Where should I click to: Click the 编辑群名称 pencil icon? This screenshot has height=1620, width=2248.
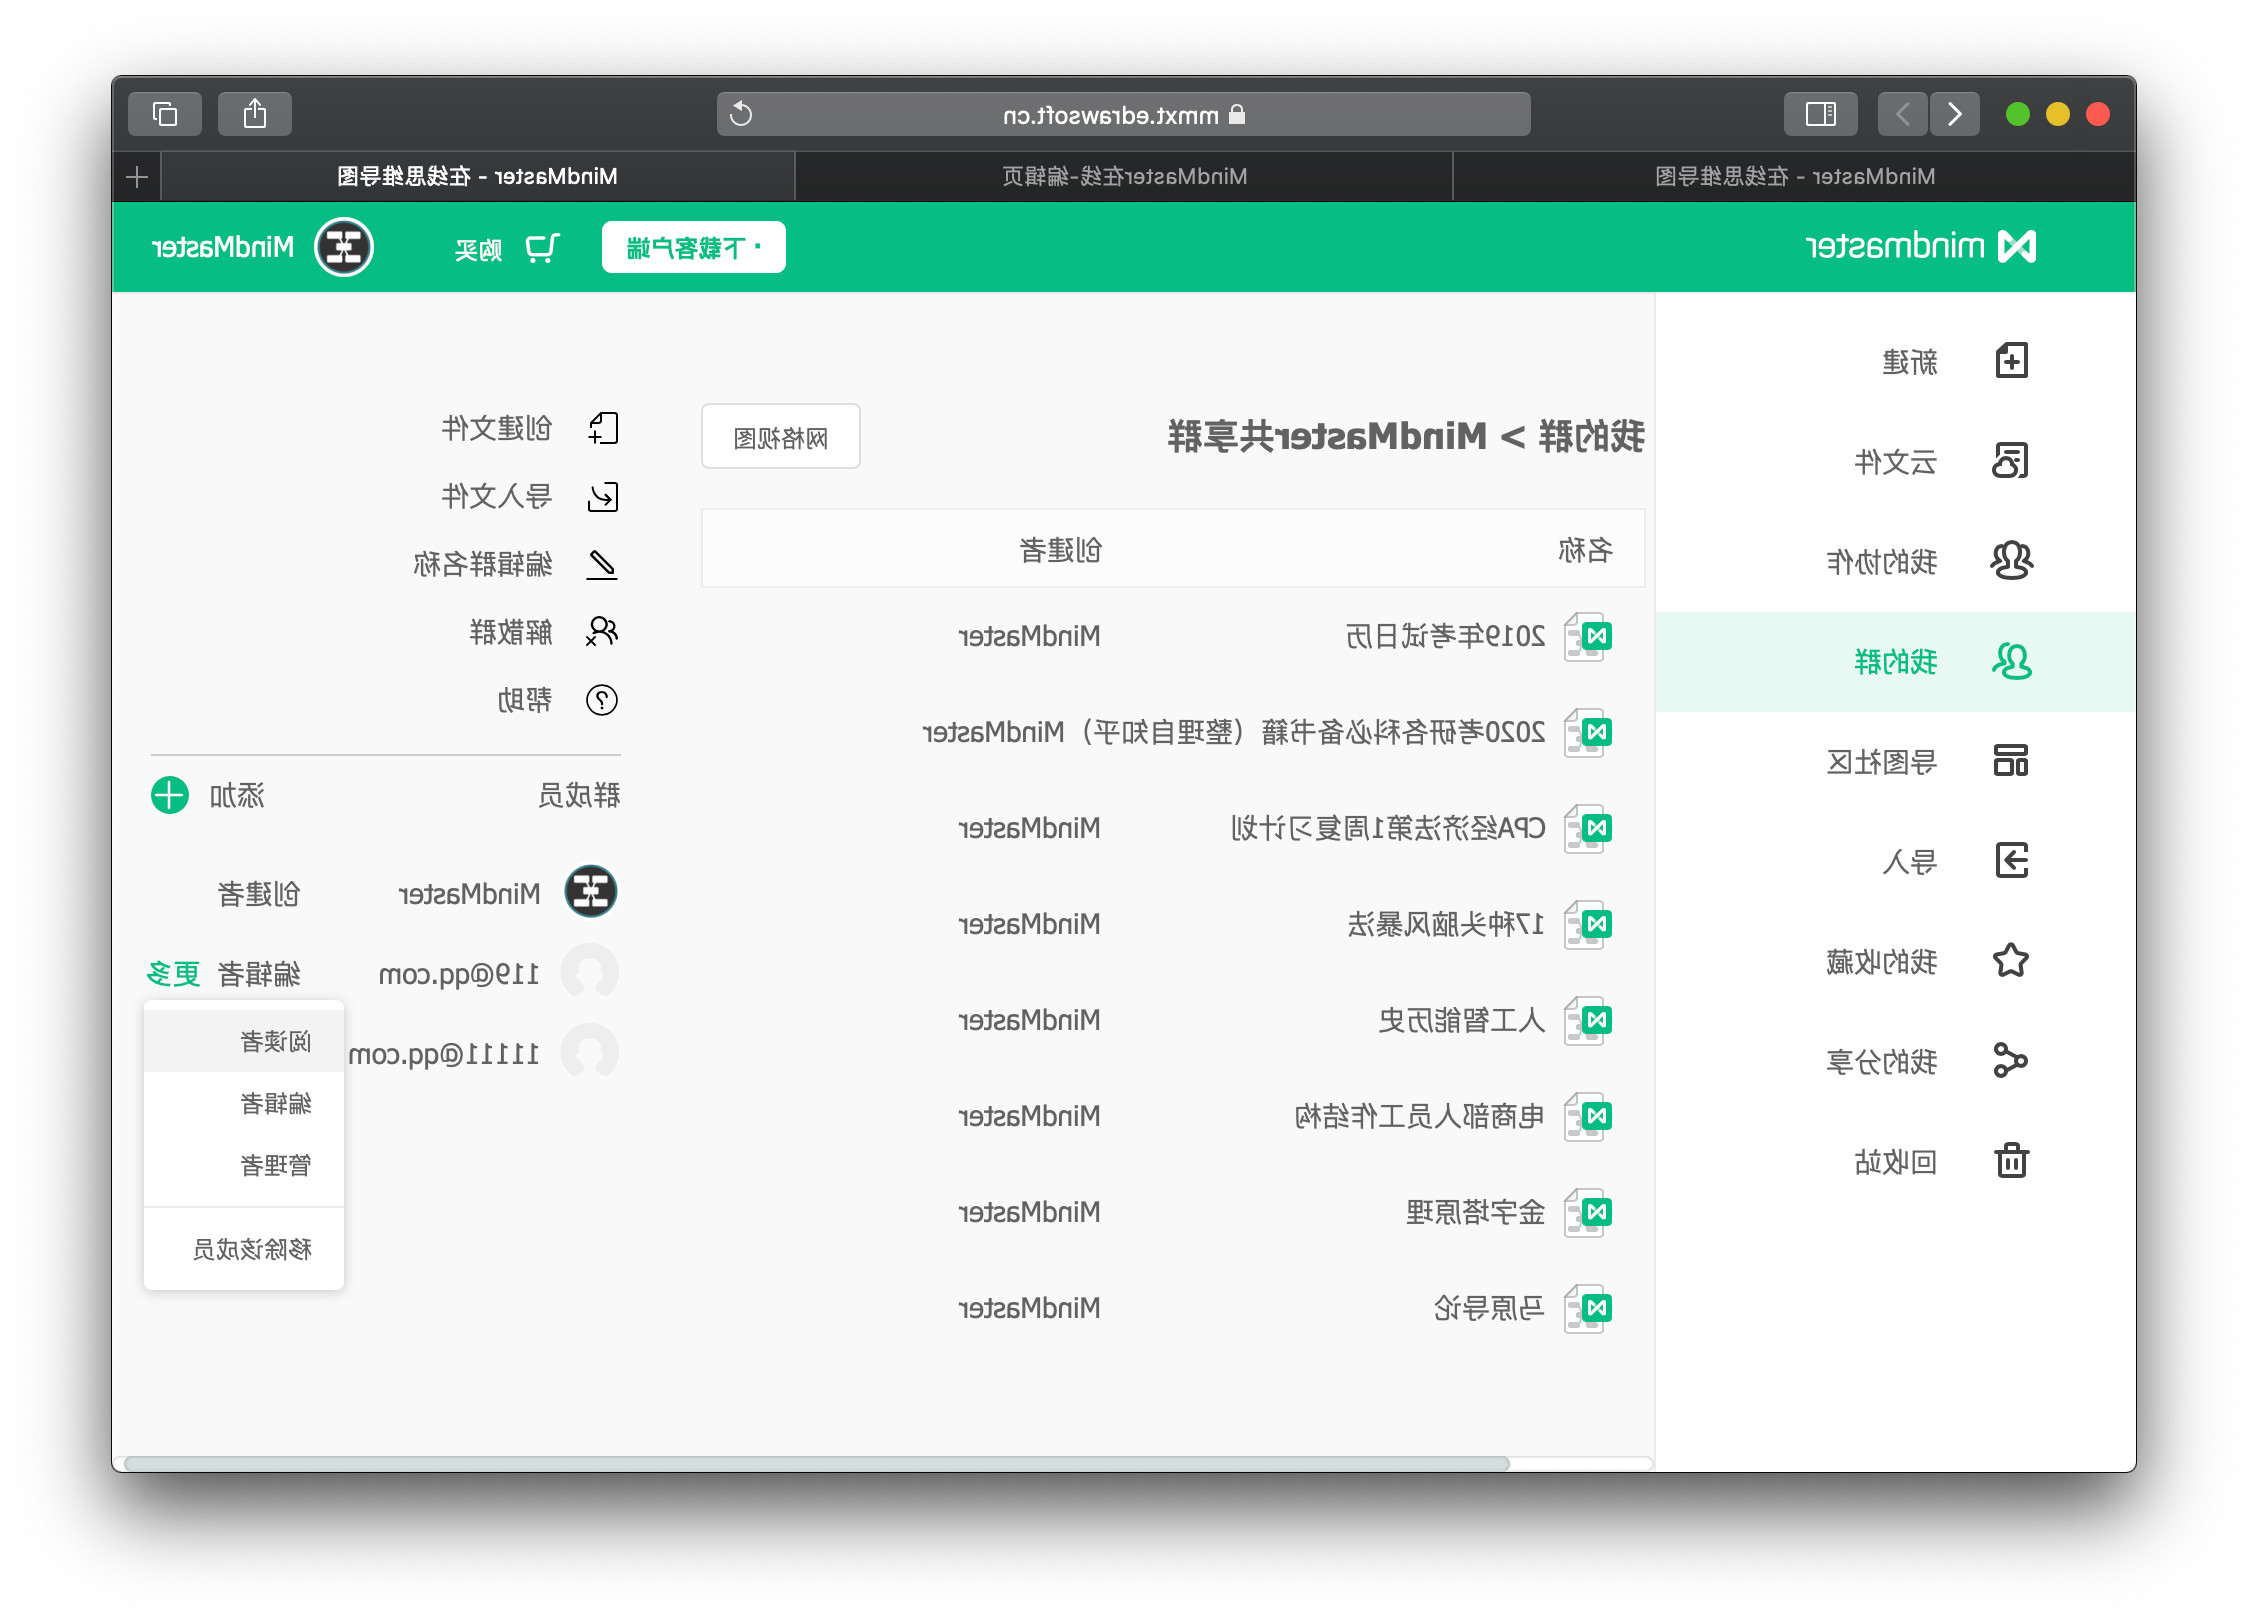point(602,565)
